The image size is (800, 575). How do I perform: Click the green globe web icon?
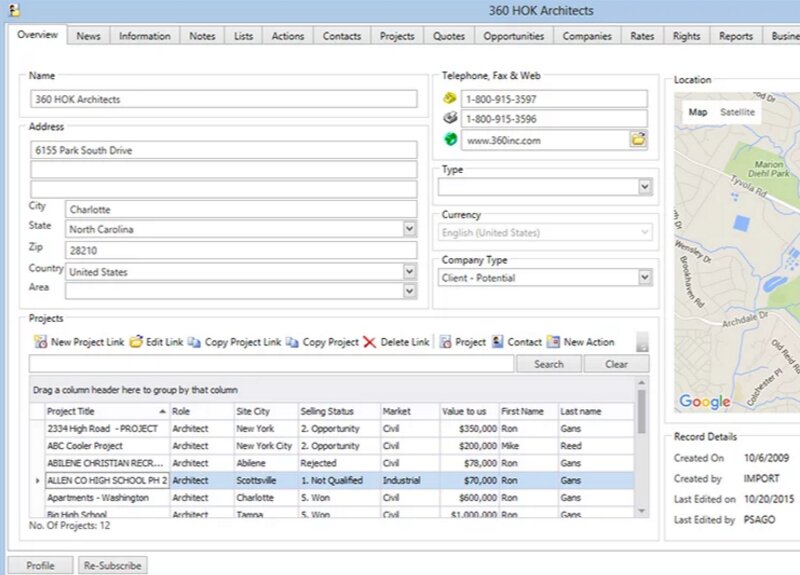point(450,140)
